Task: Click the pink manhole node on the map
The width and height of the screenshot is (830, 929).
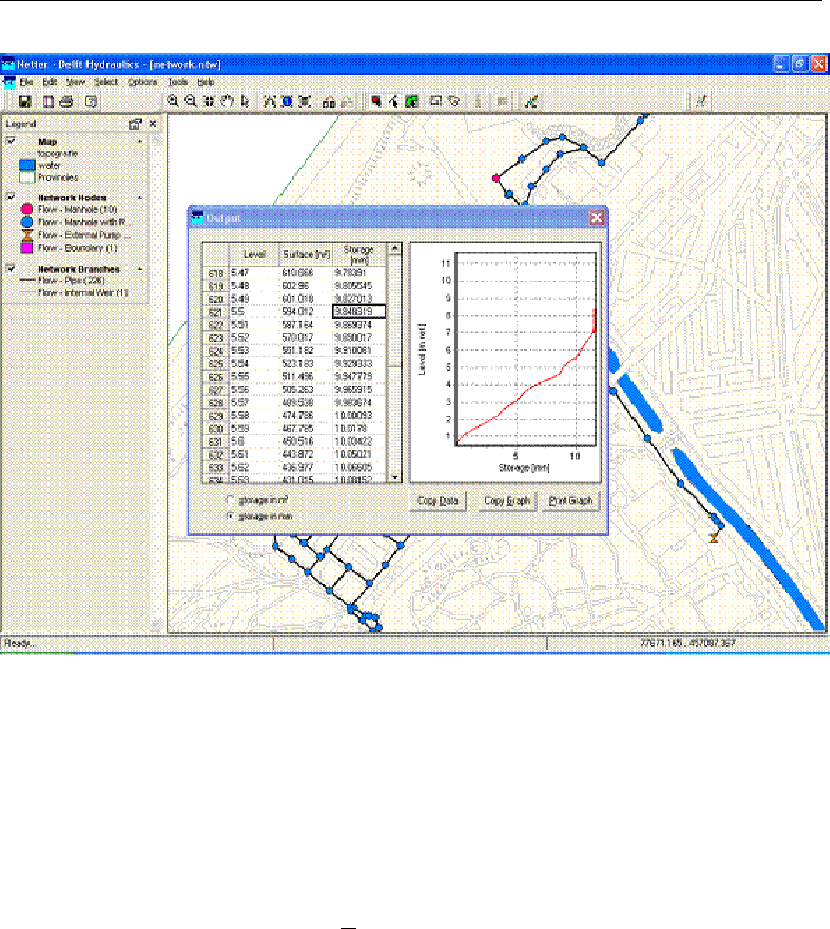Action: [x=496, y=178]
